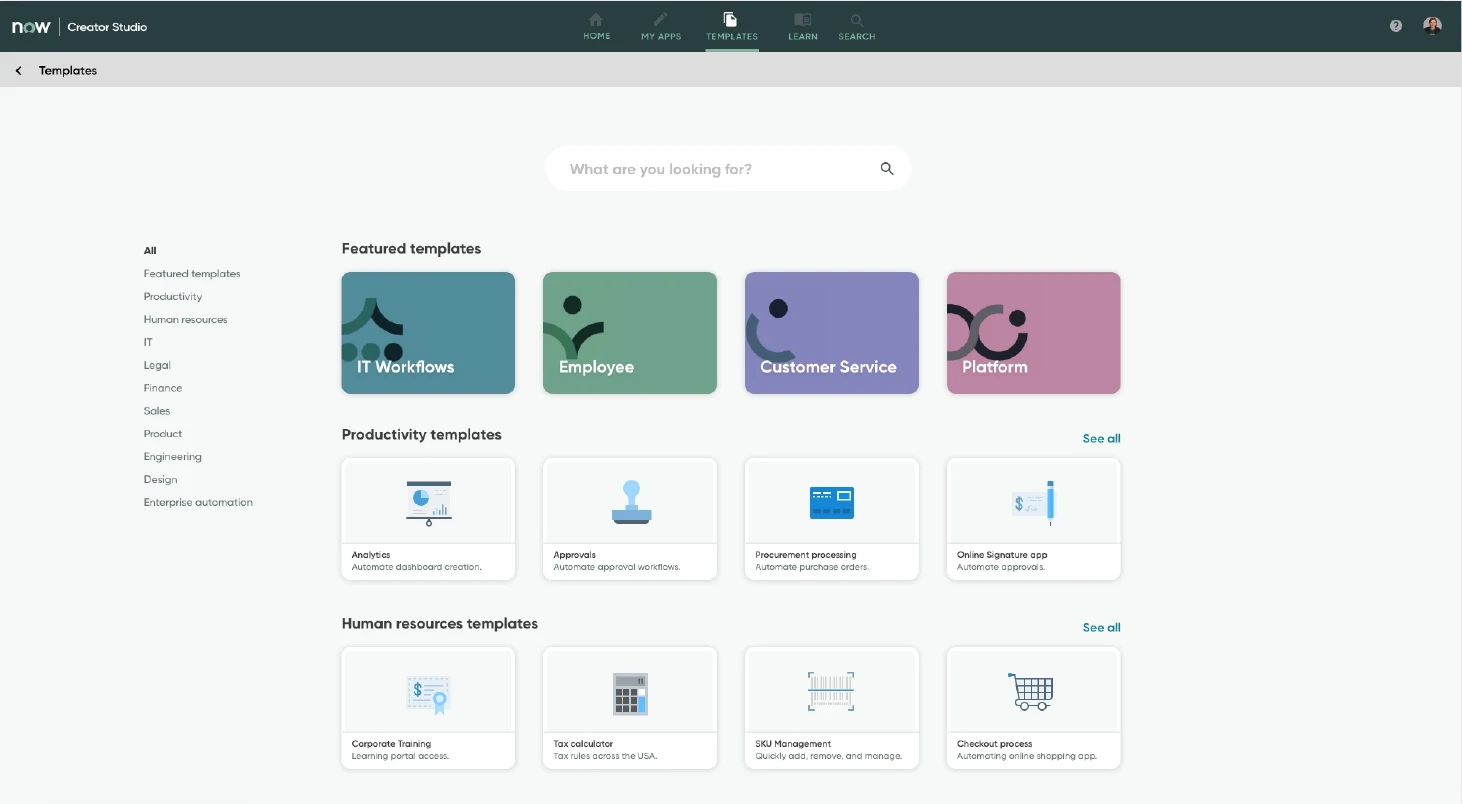1462x804 pixels.
Task: Open the SKU Management barcode icon
Action: [x=832, y=692]
